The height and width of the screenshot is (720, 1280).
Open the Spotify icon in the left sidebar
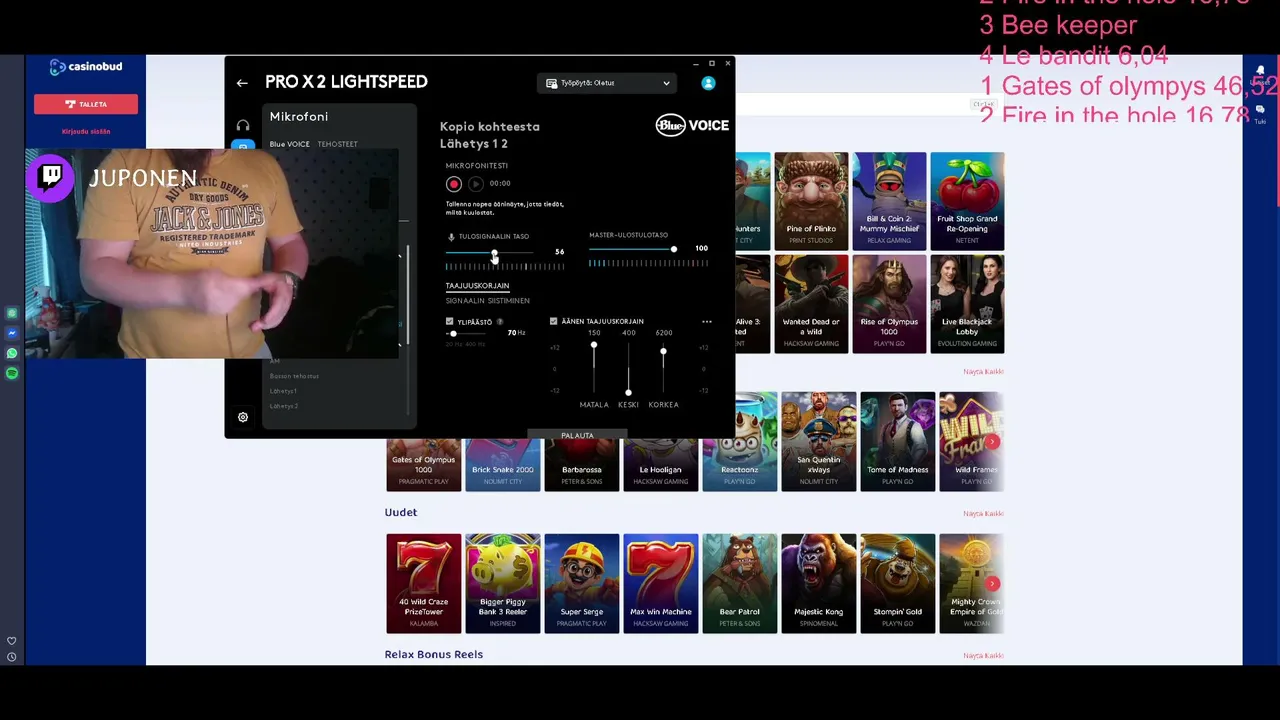tap(12, 373)
